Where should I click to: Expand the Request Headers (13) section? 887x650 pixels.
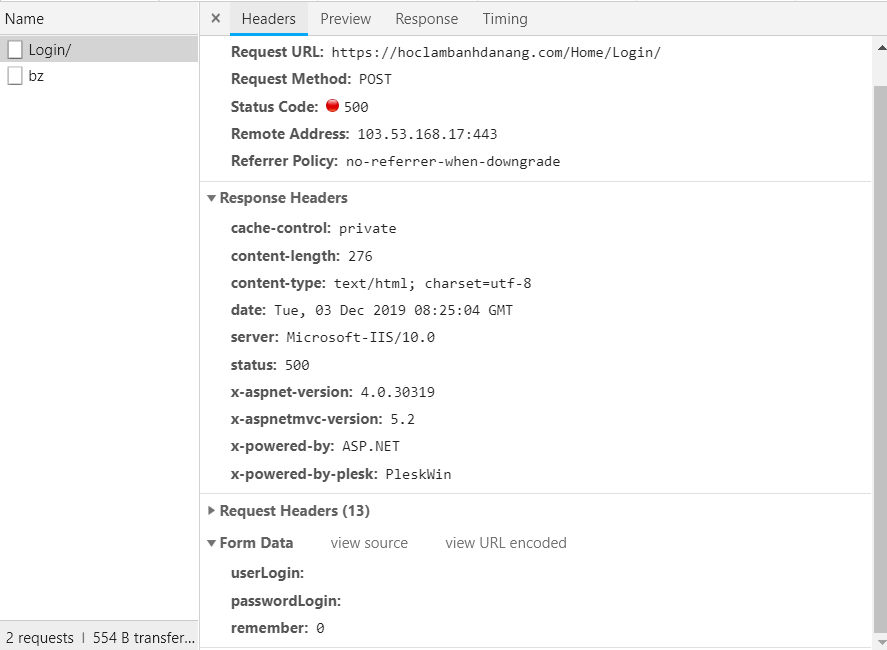tap(212, 511)
